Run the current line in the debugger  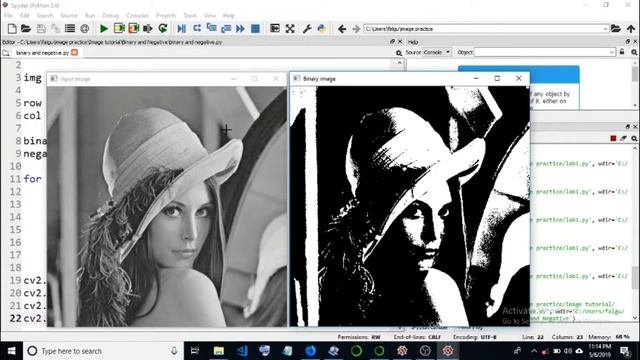pos(197,29)
